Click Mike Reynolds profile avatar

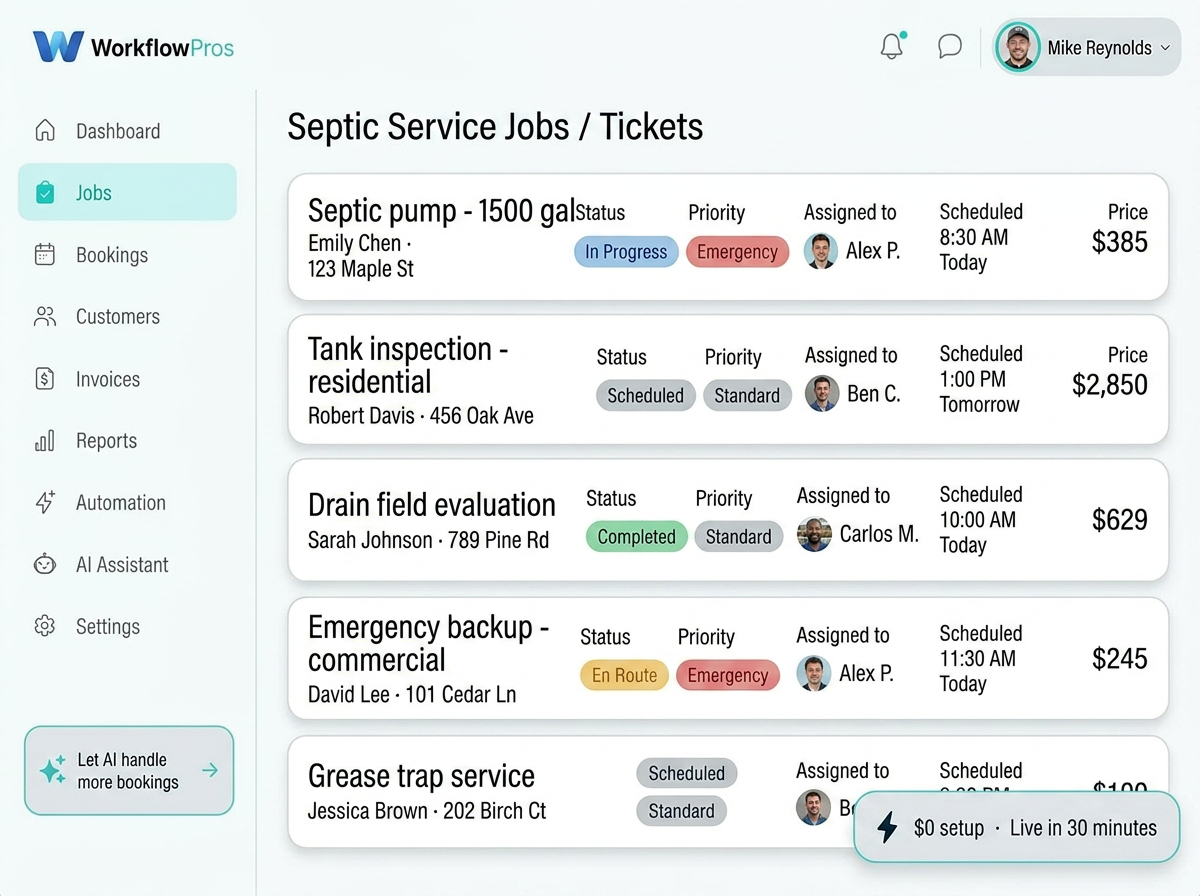tap(1018, 47)
